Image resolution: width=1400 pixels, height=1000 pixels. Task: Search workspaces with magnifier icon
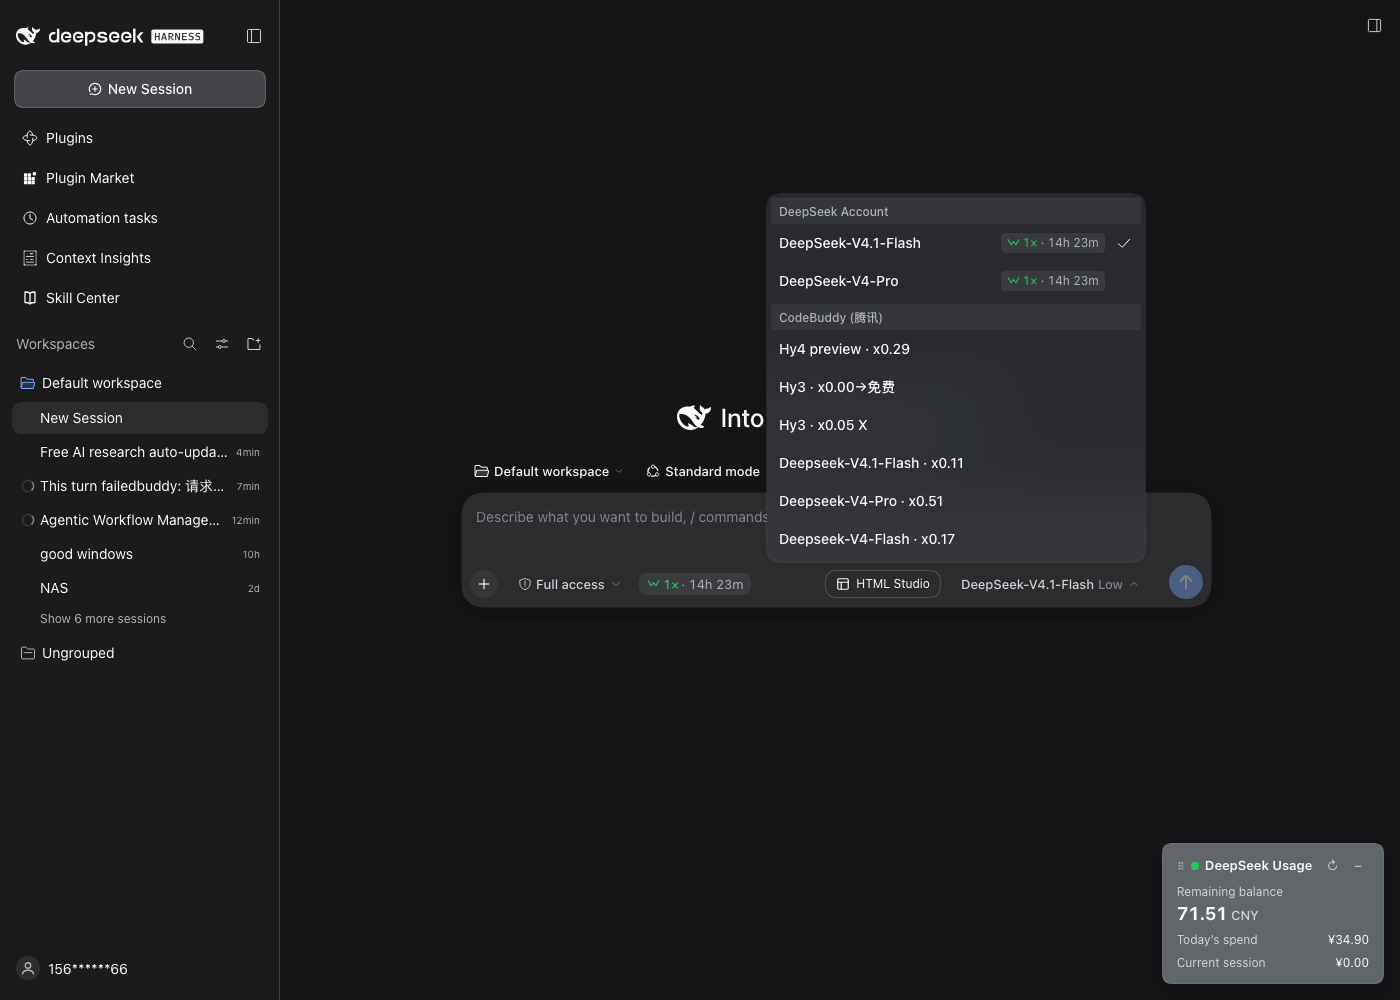190,344
